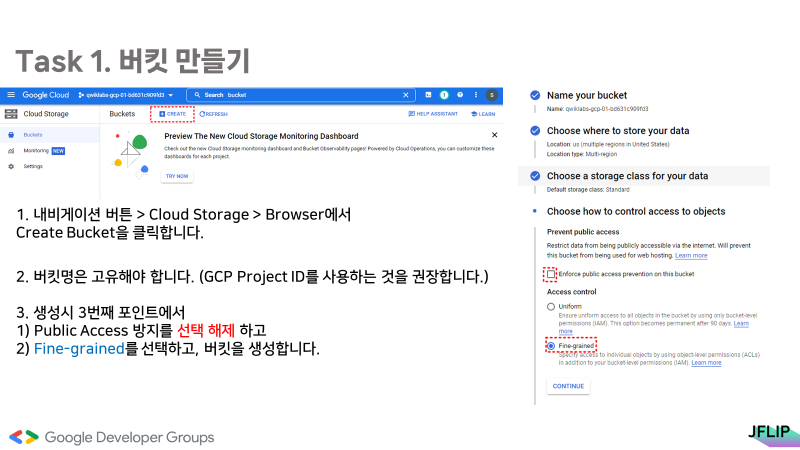Click the Settings gear icon

tap(11, 166)
